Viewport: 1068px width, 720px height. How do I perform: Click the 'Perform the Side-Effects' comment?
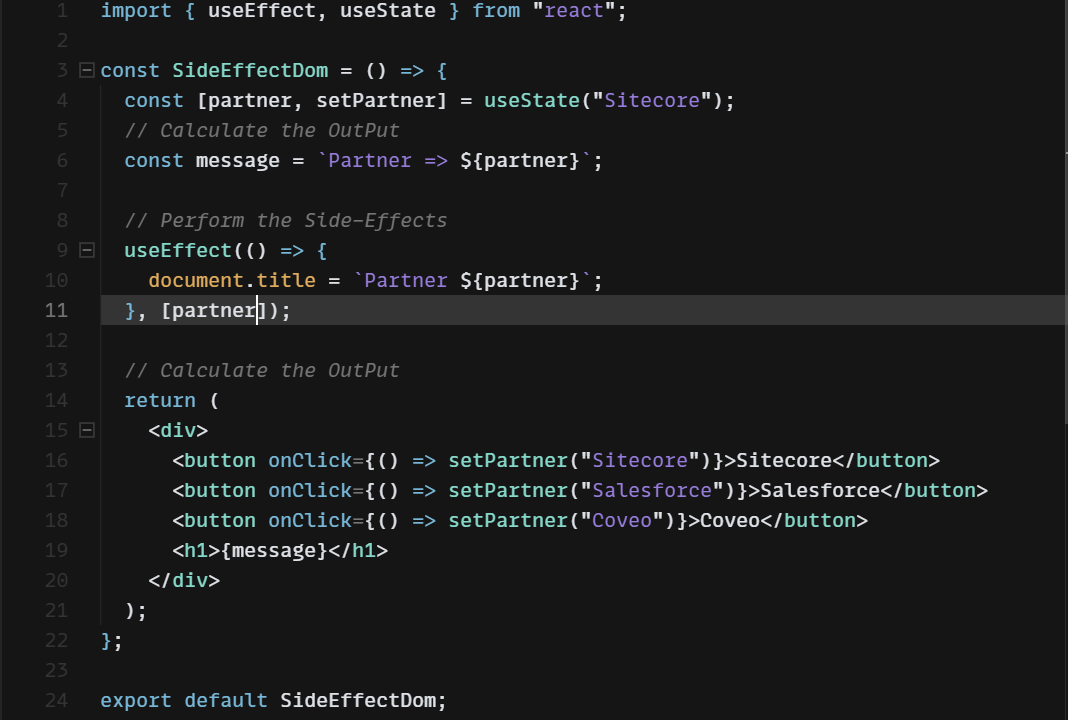point(285,220)
